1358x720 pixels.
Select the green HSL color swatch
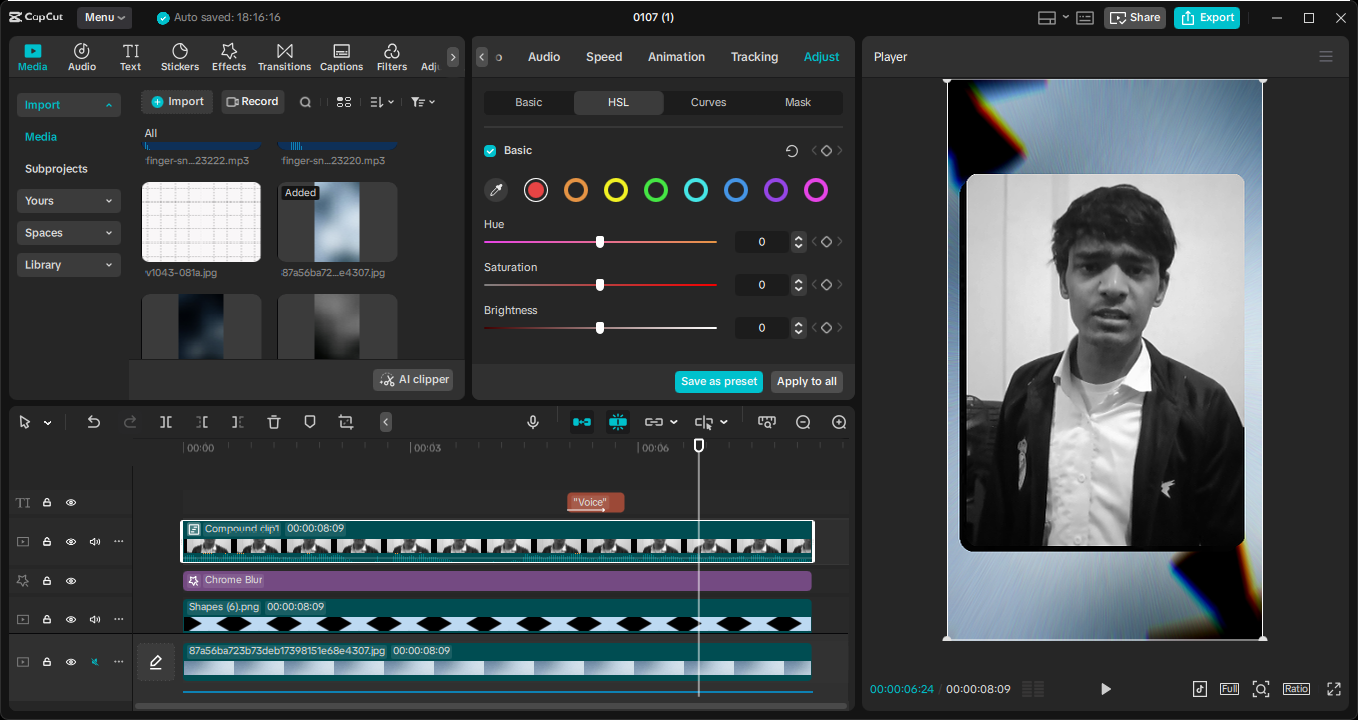point(656,190)
